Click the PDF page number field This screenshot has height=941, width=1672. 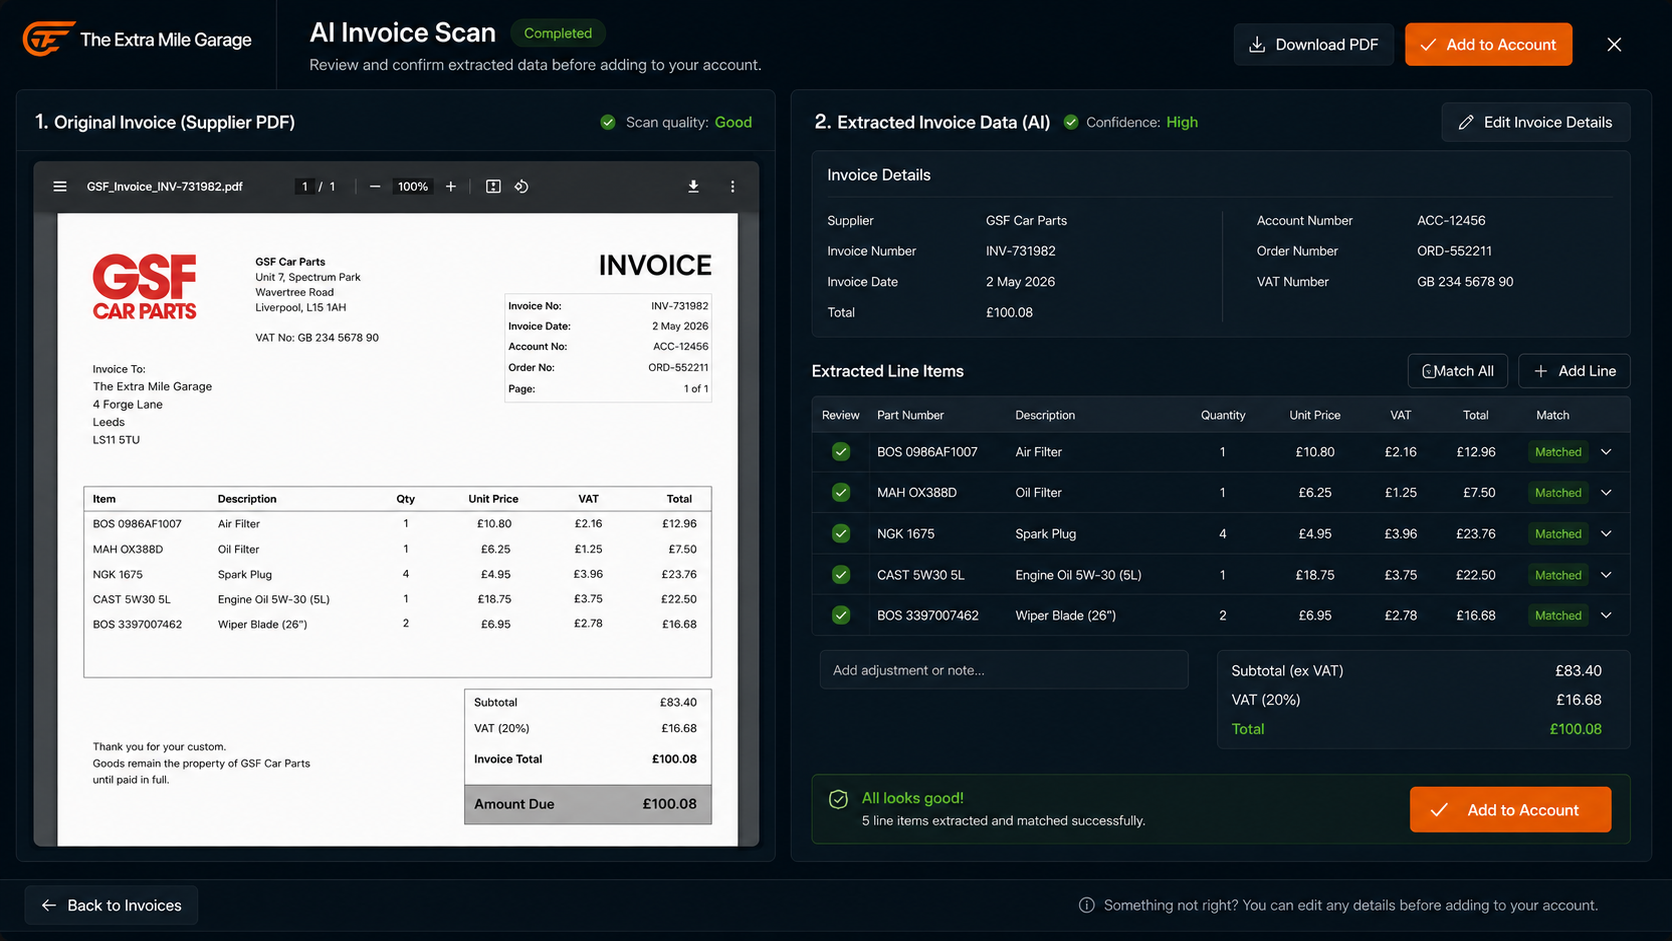click(305, 187)
